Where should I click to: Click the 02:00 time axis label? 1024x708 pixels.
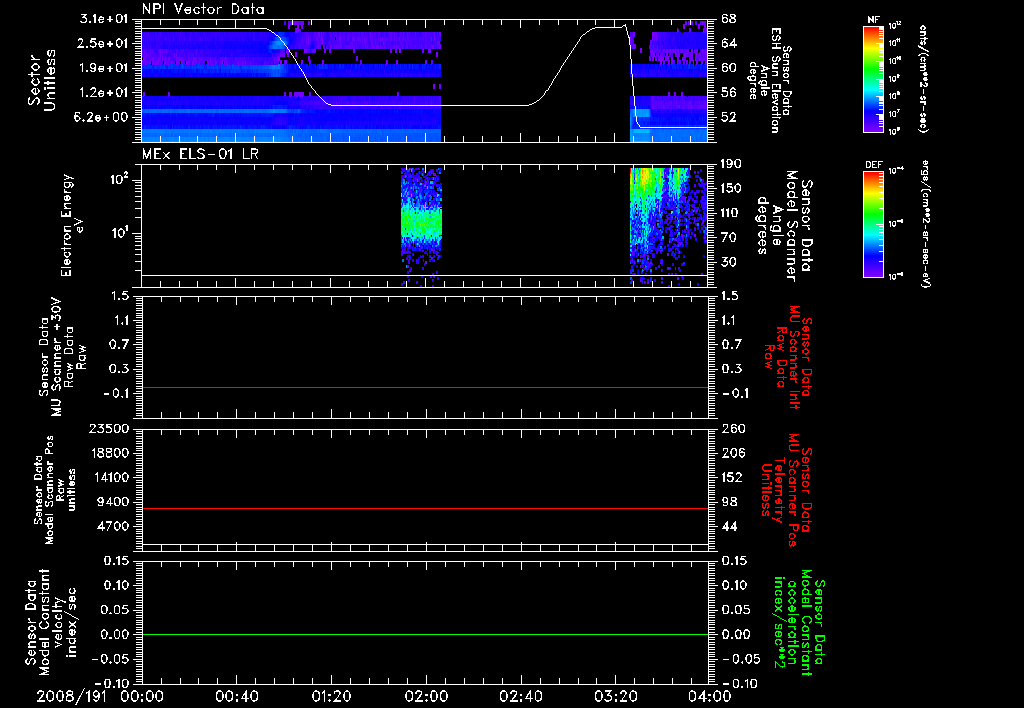pyautogui.click(x=426, y=696)
